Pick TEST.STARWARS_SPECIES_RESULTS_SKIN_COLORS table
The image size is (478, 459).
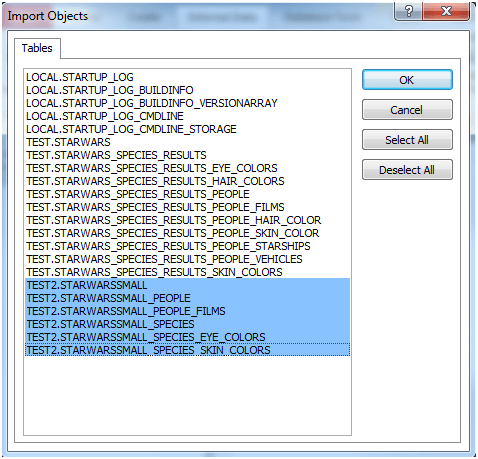click(x=187, y=272)
